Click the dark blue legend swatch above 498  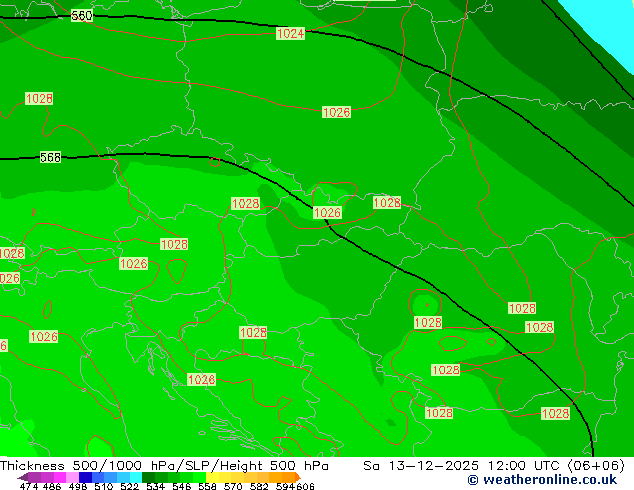pos(85,477)
